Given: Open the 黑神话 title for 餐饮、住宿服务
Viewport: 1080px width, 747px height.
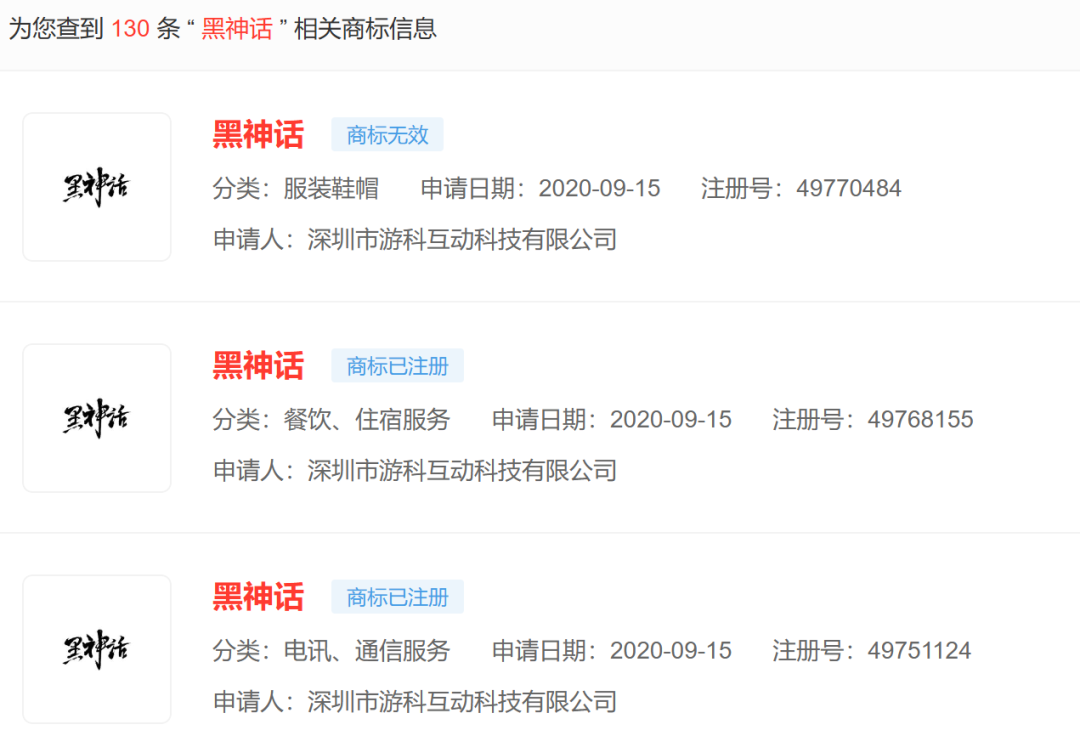Looking at the screenshot, I should click(258, 366).
